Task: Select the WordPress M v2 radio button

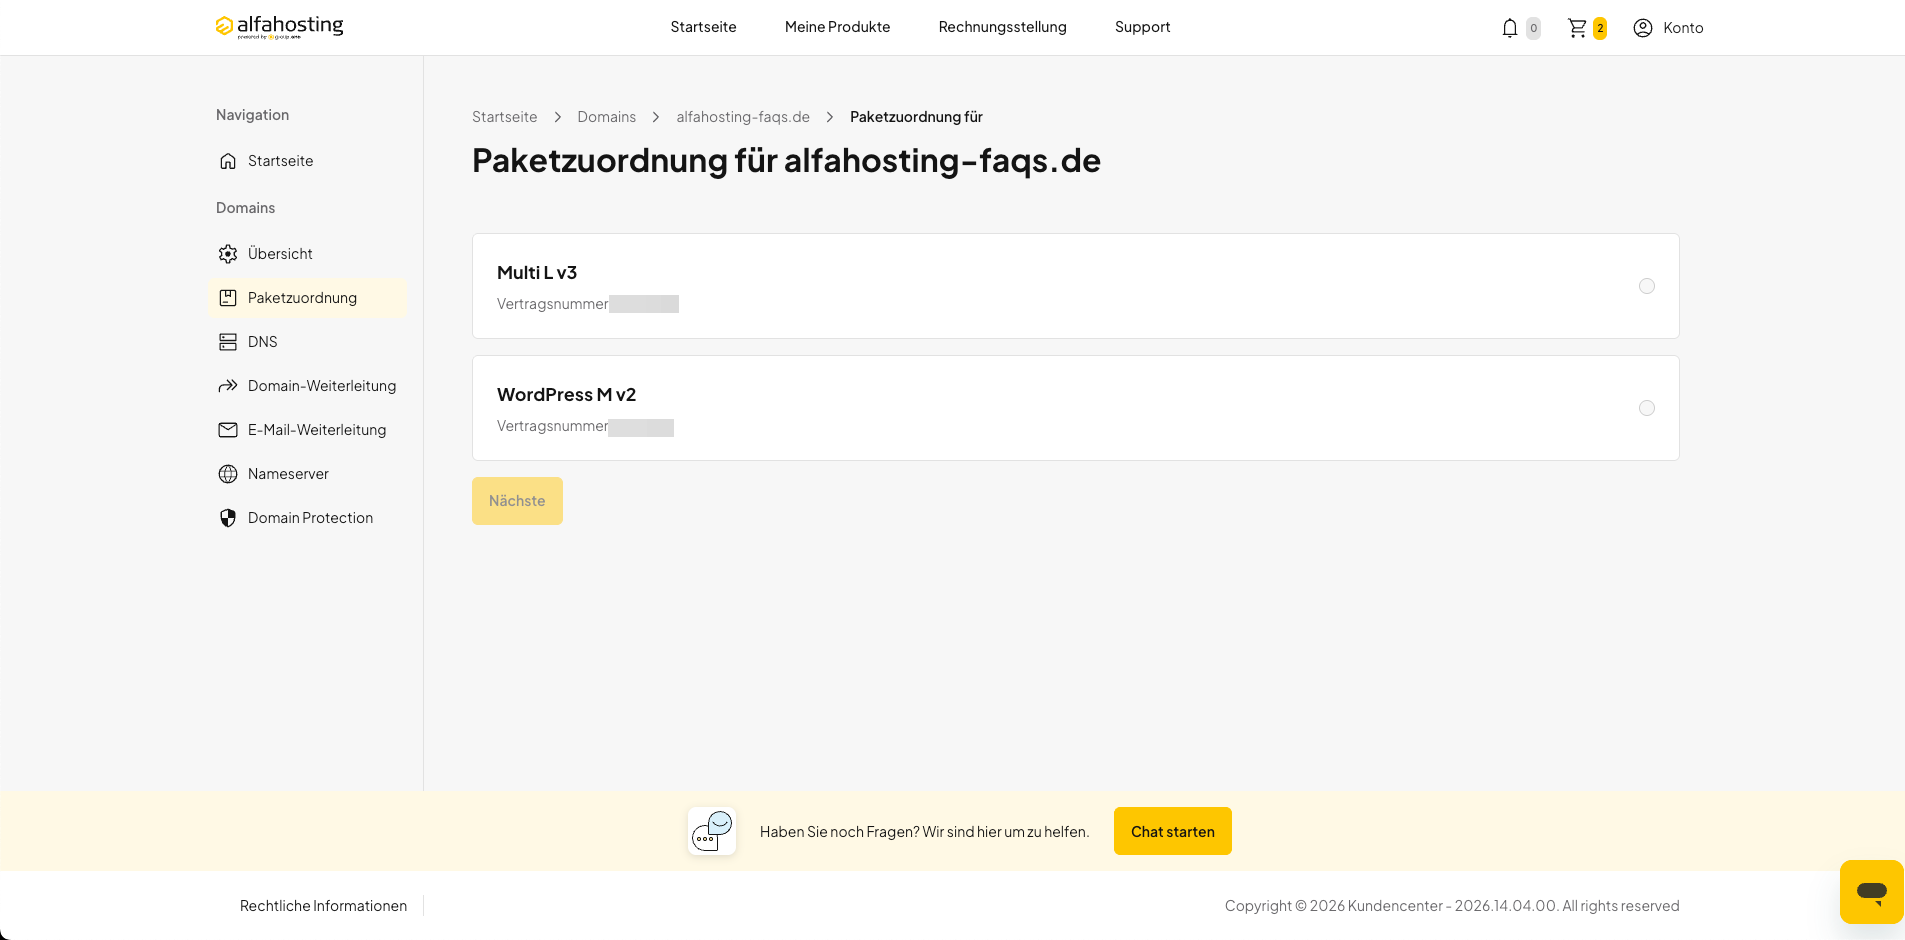Action: [1647, 408]
